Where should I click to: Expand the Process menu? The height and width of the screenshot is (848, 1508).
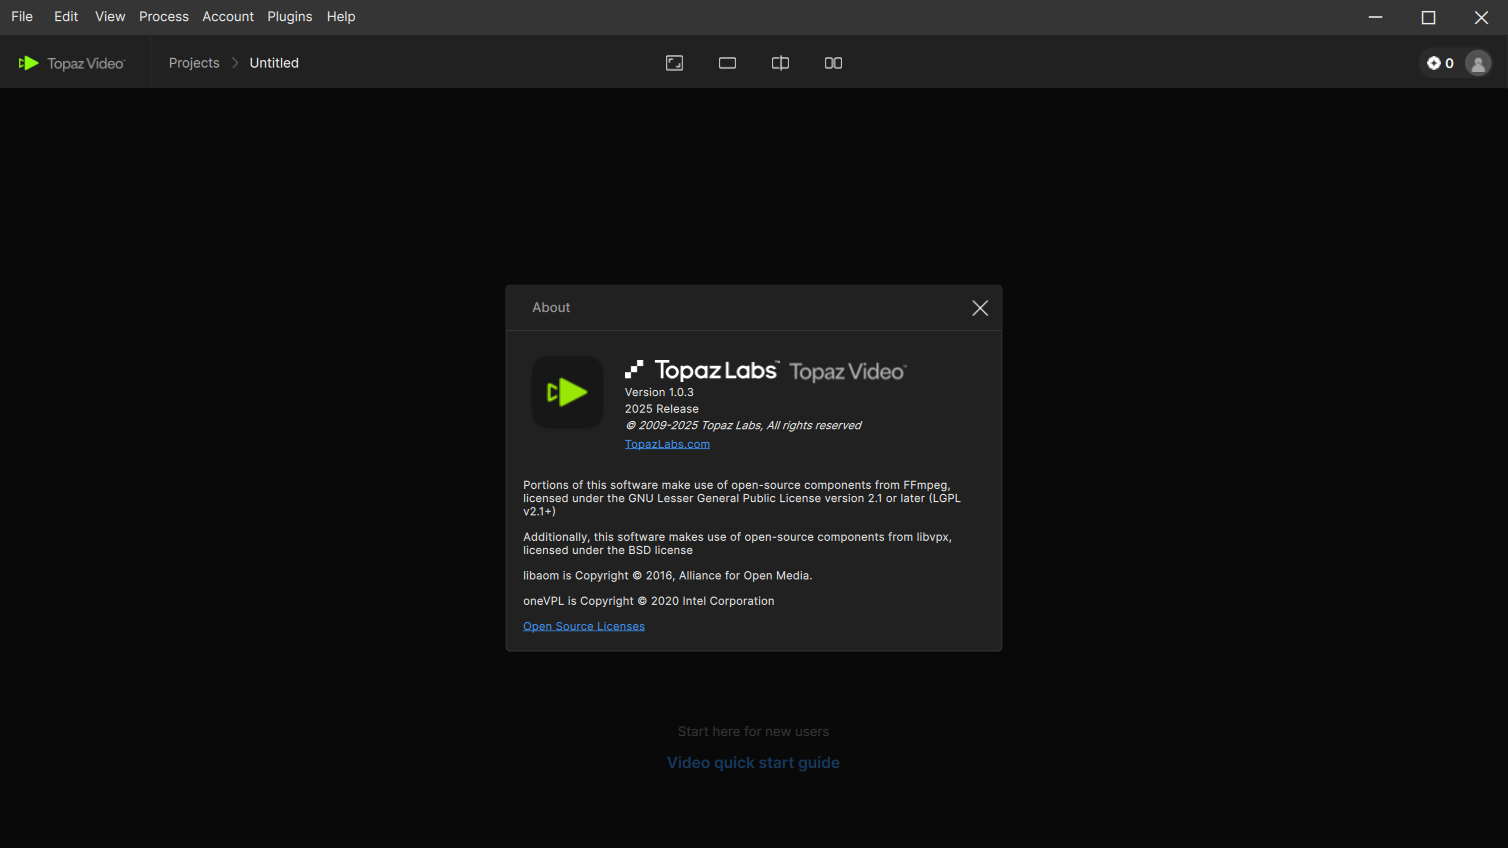pyautogui.click(x=164, y=17)
